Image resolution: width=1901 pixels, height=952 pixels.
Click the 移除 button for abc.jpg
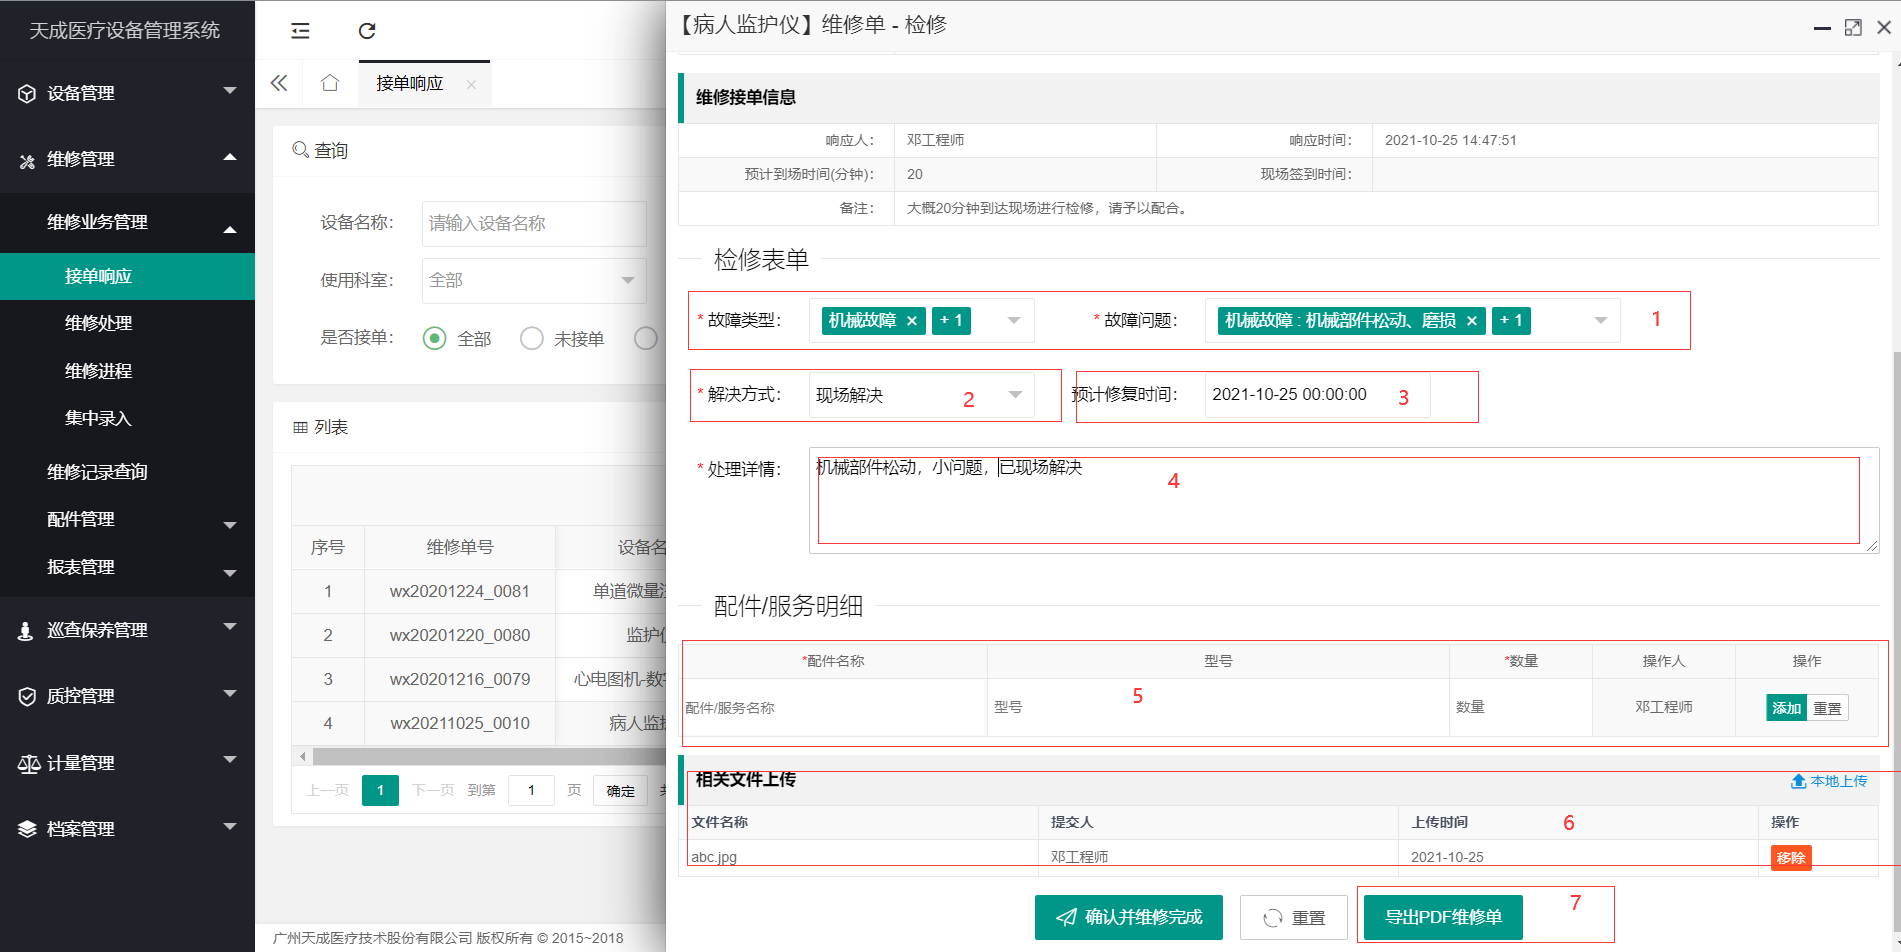[x=1791, y=858]
